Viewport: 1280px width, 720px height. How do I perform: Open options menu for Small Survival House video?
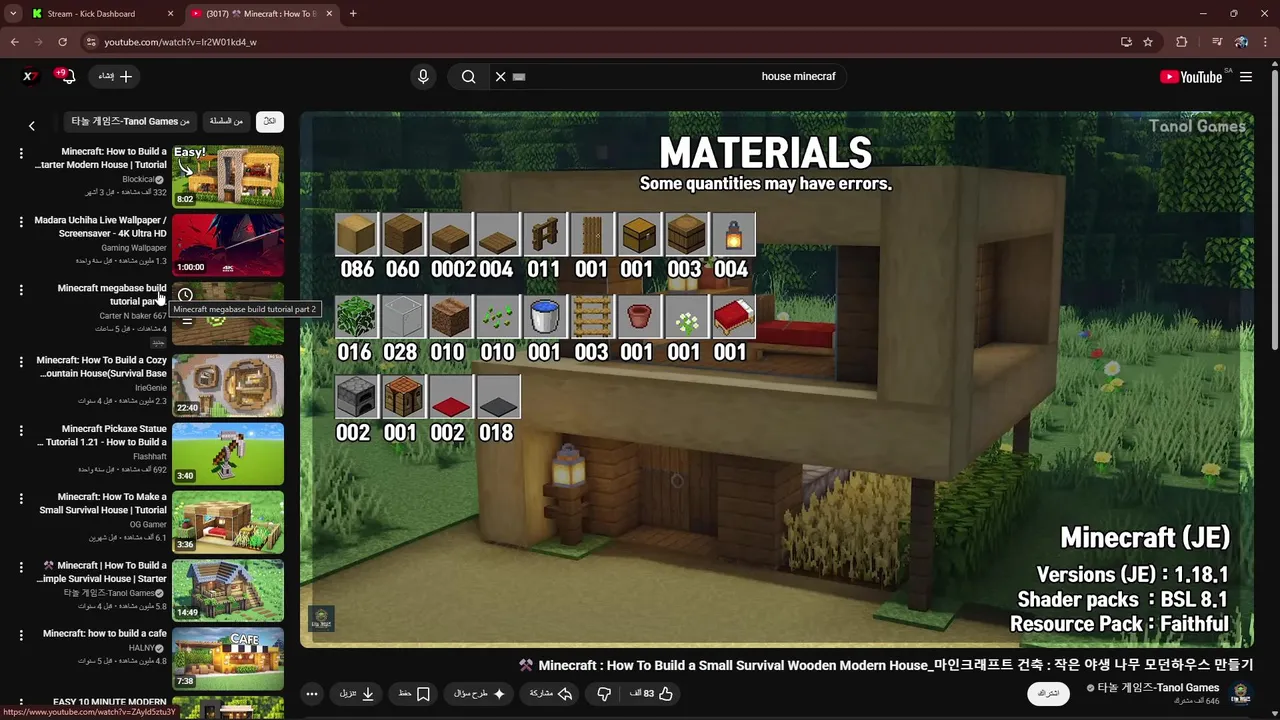(x=21, y=498)
